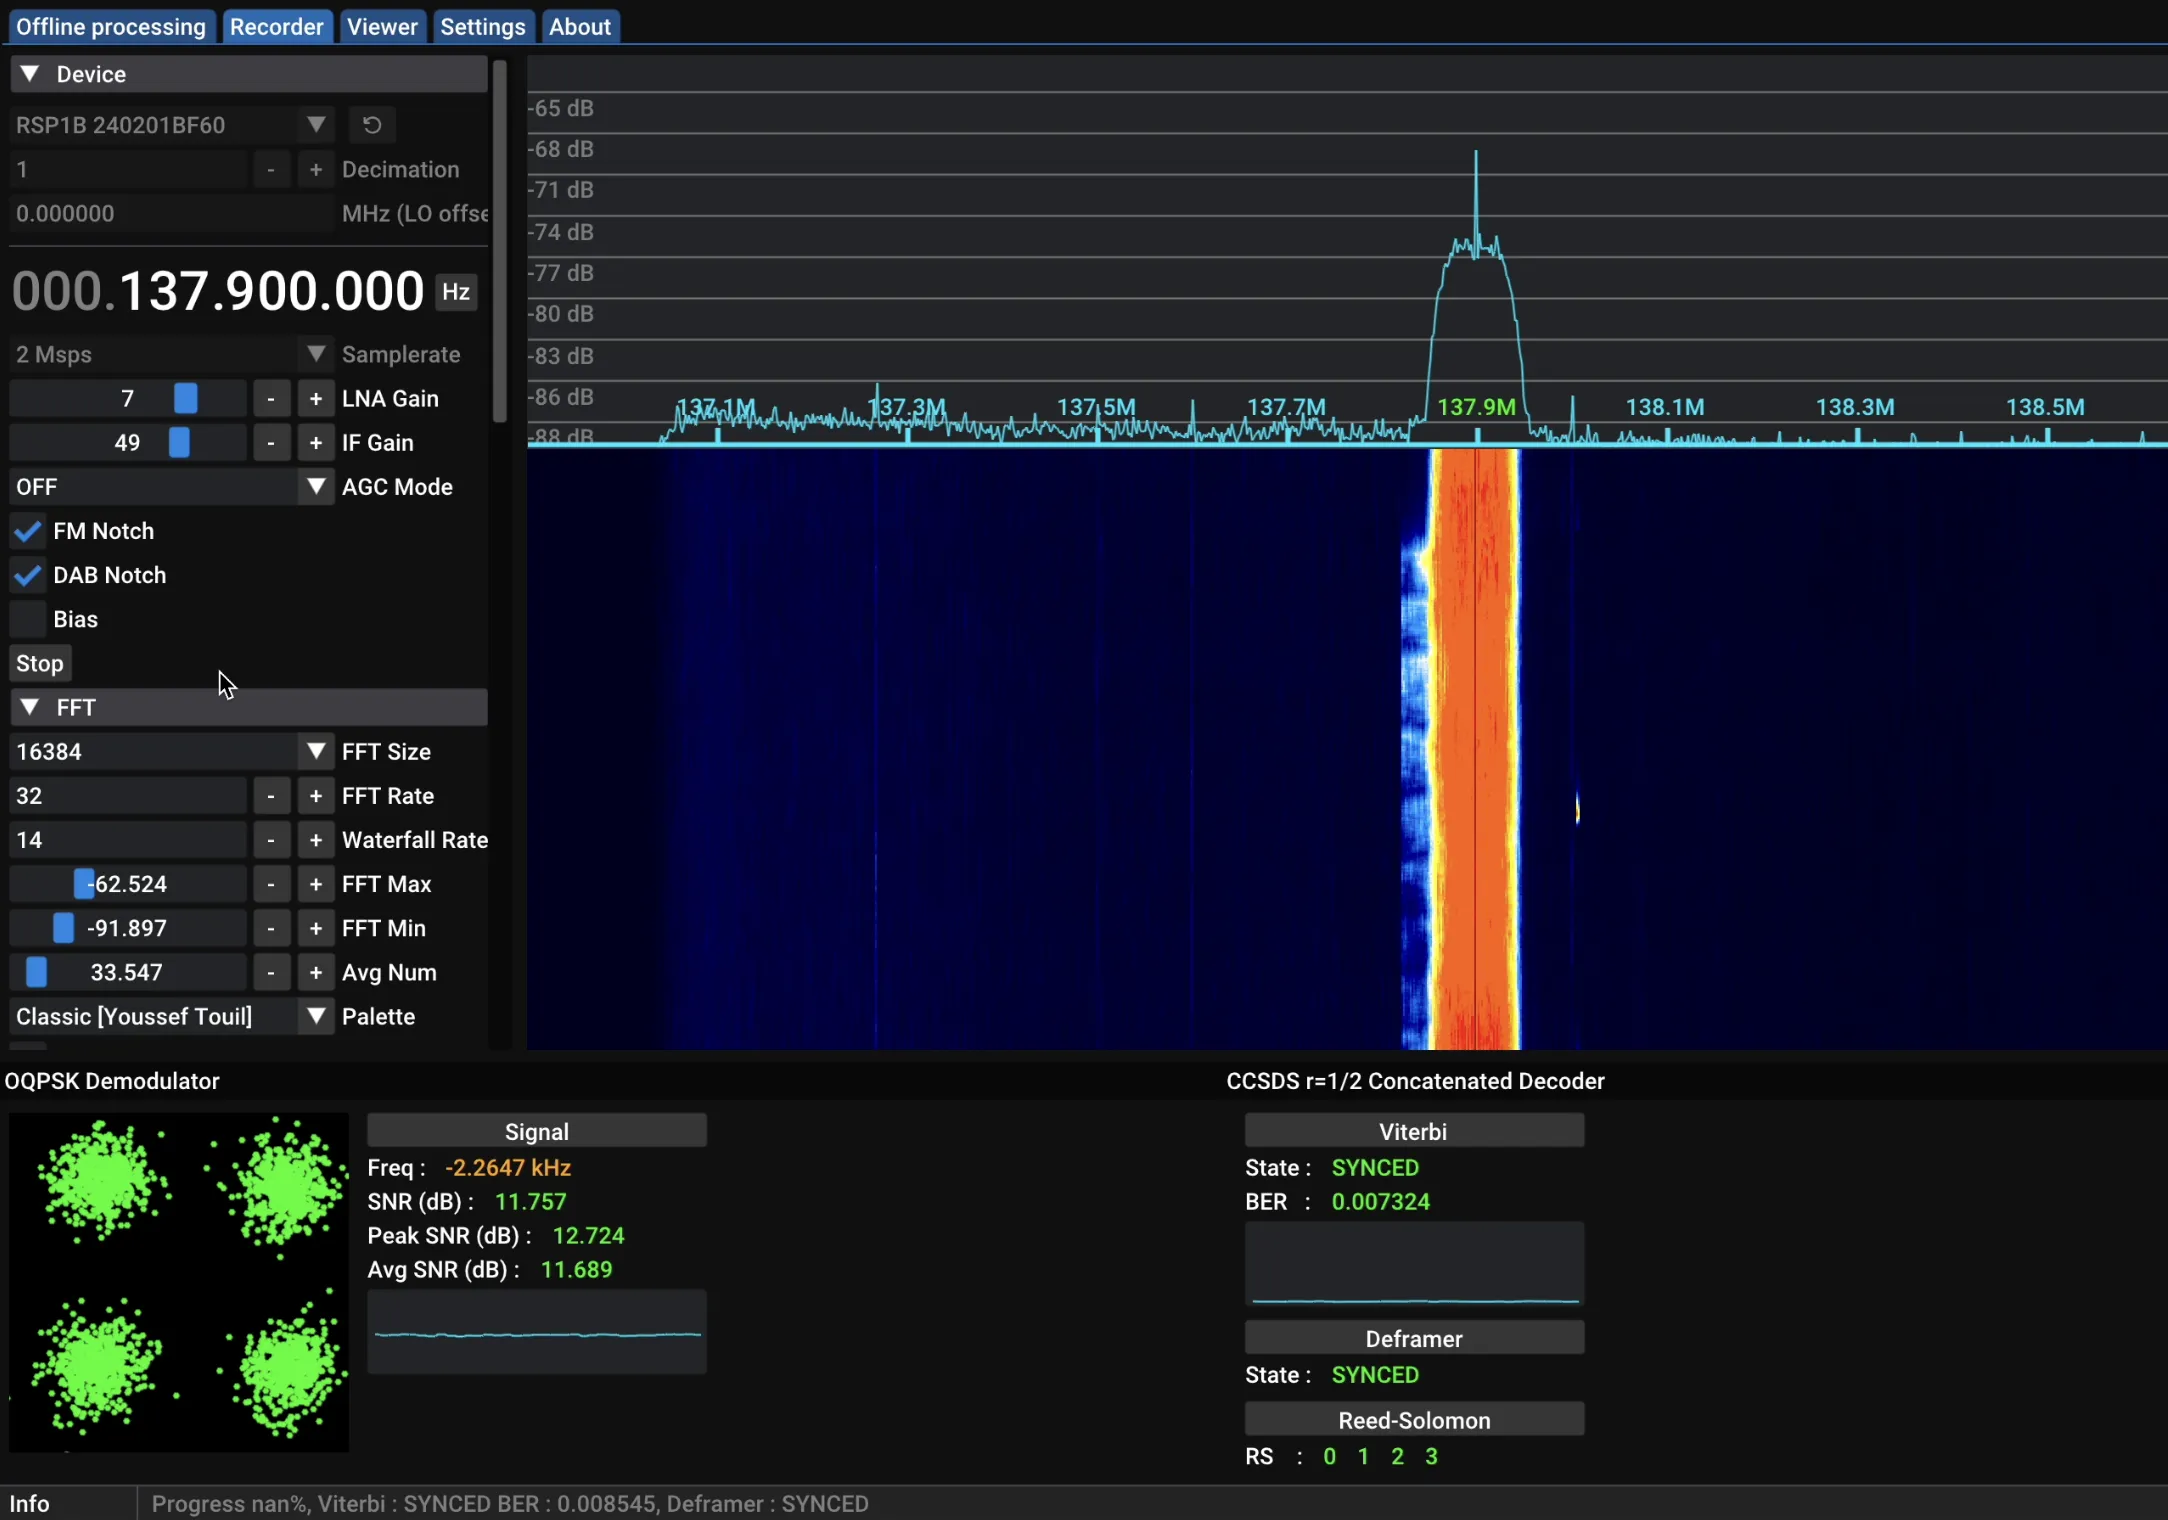Viewport: 2168px width, 1520px height.
Task: Click the Hz unit button
Action: tap(456, 292)
